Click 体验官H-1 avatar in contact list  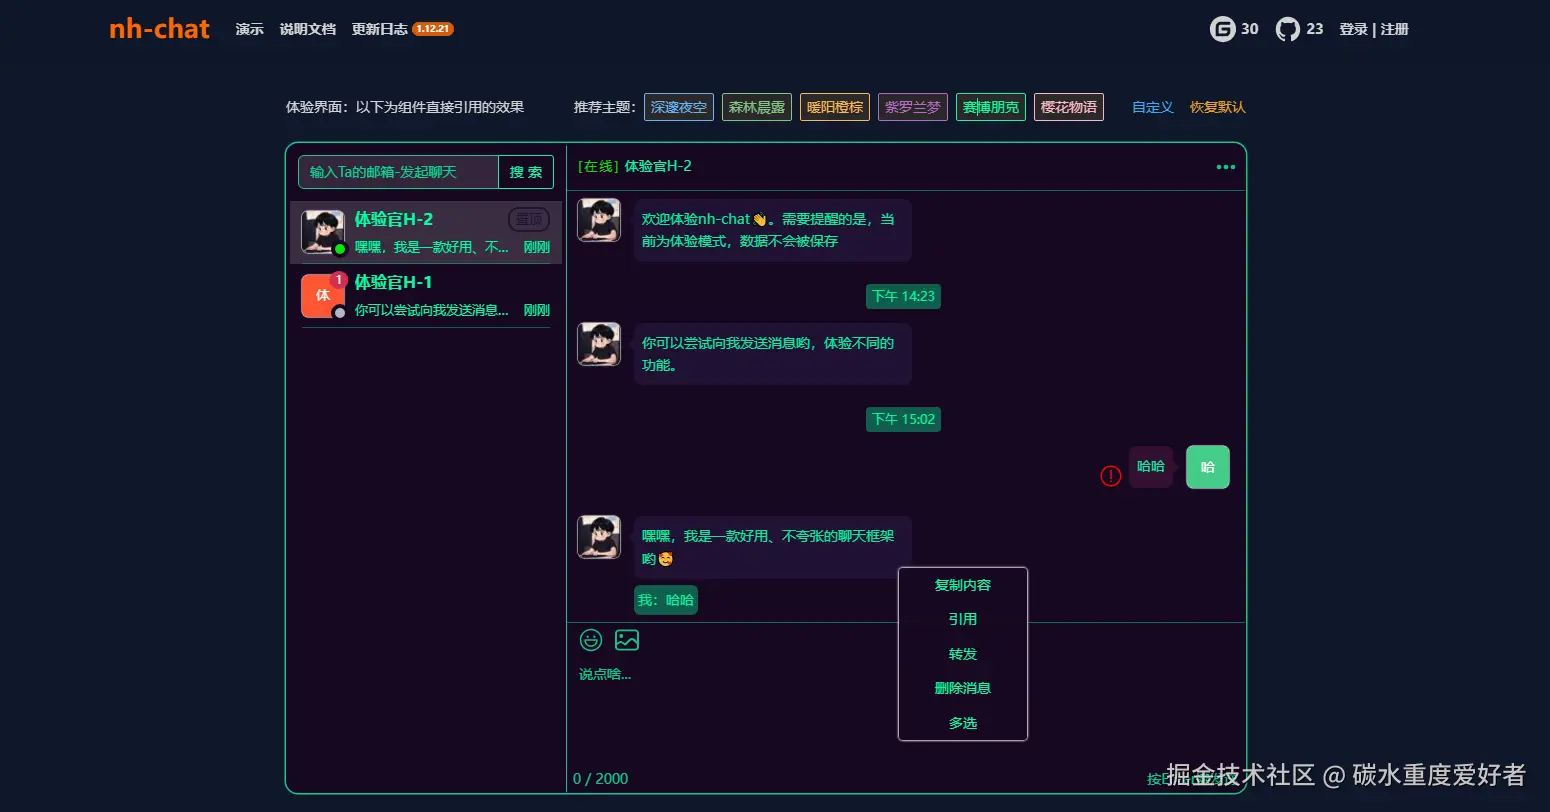(x=322, y=296)
